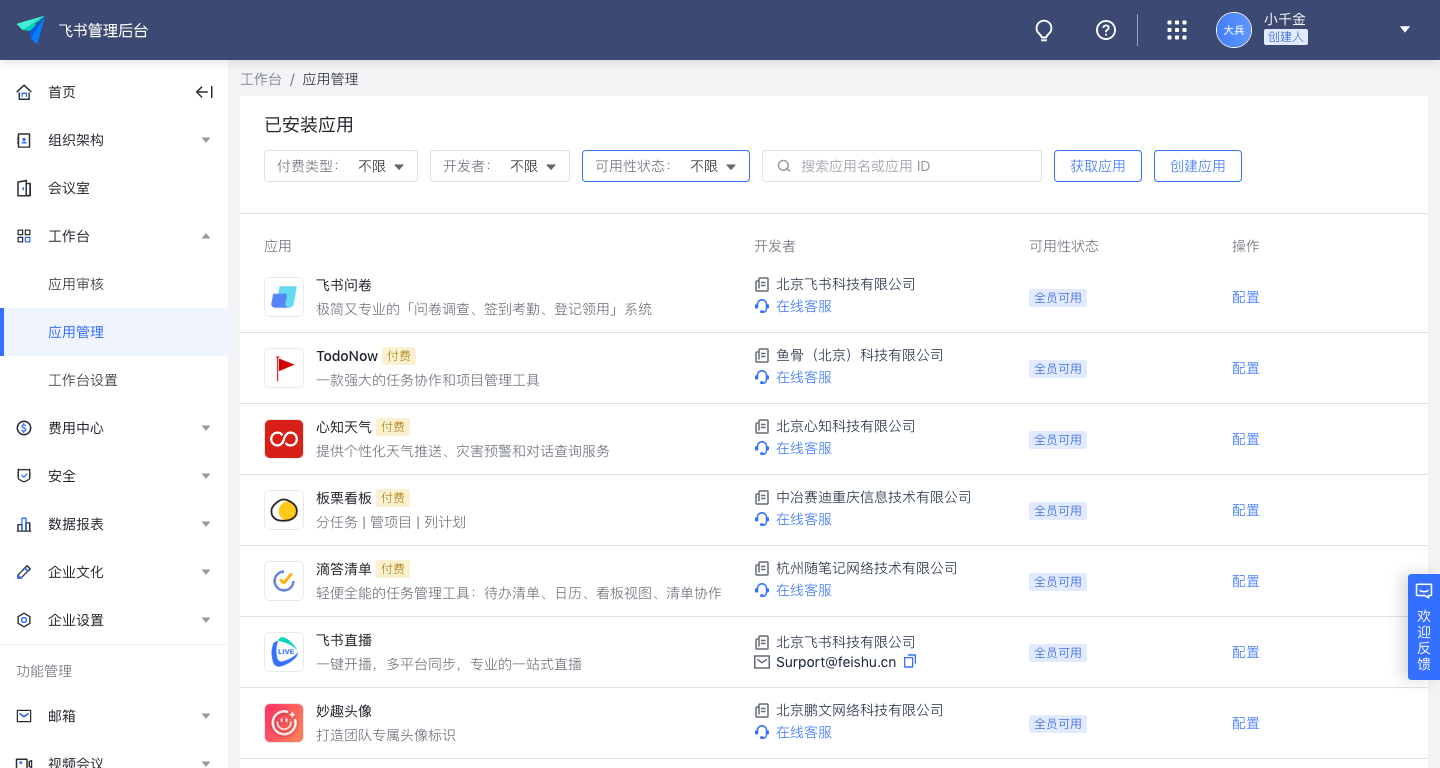Open the user account dropdown arrow
This screenshot has width=1440, height=768.
point(1405,30)
